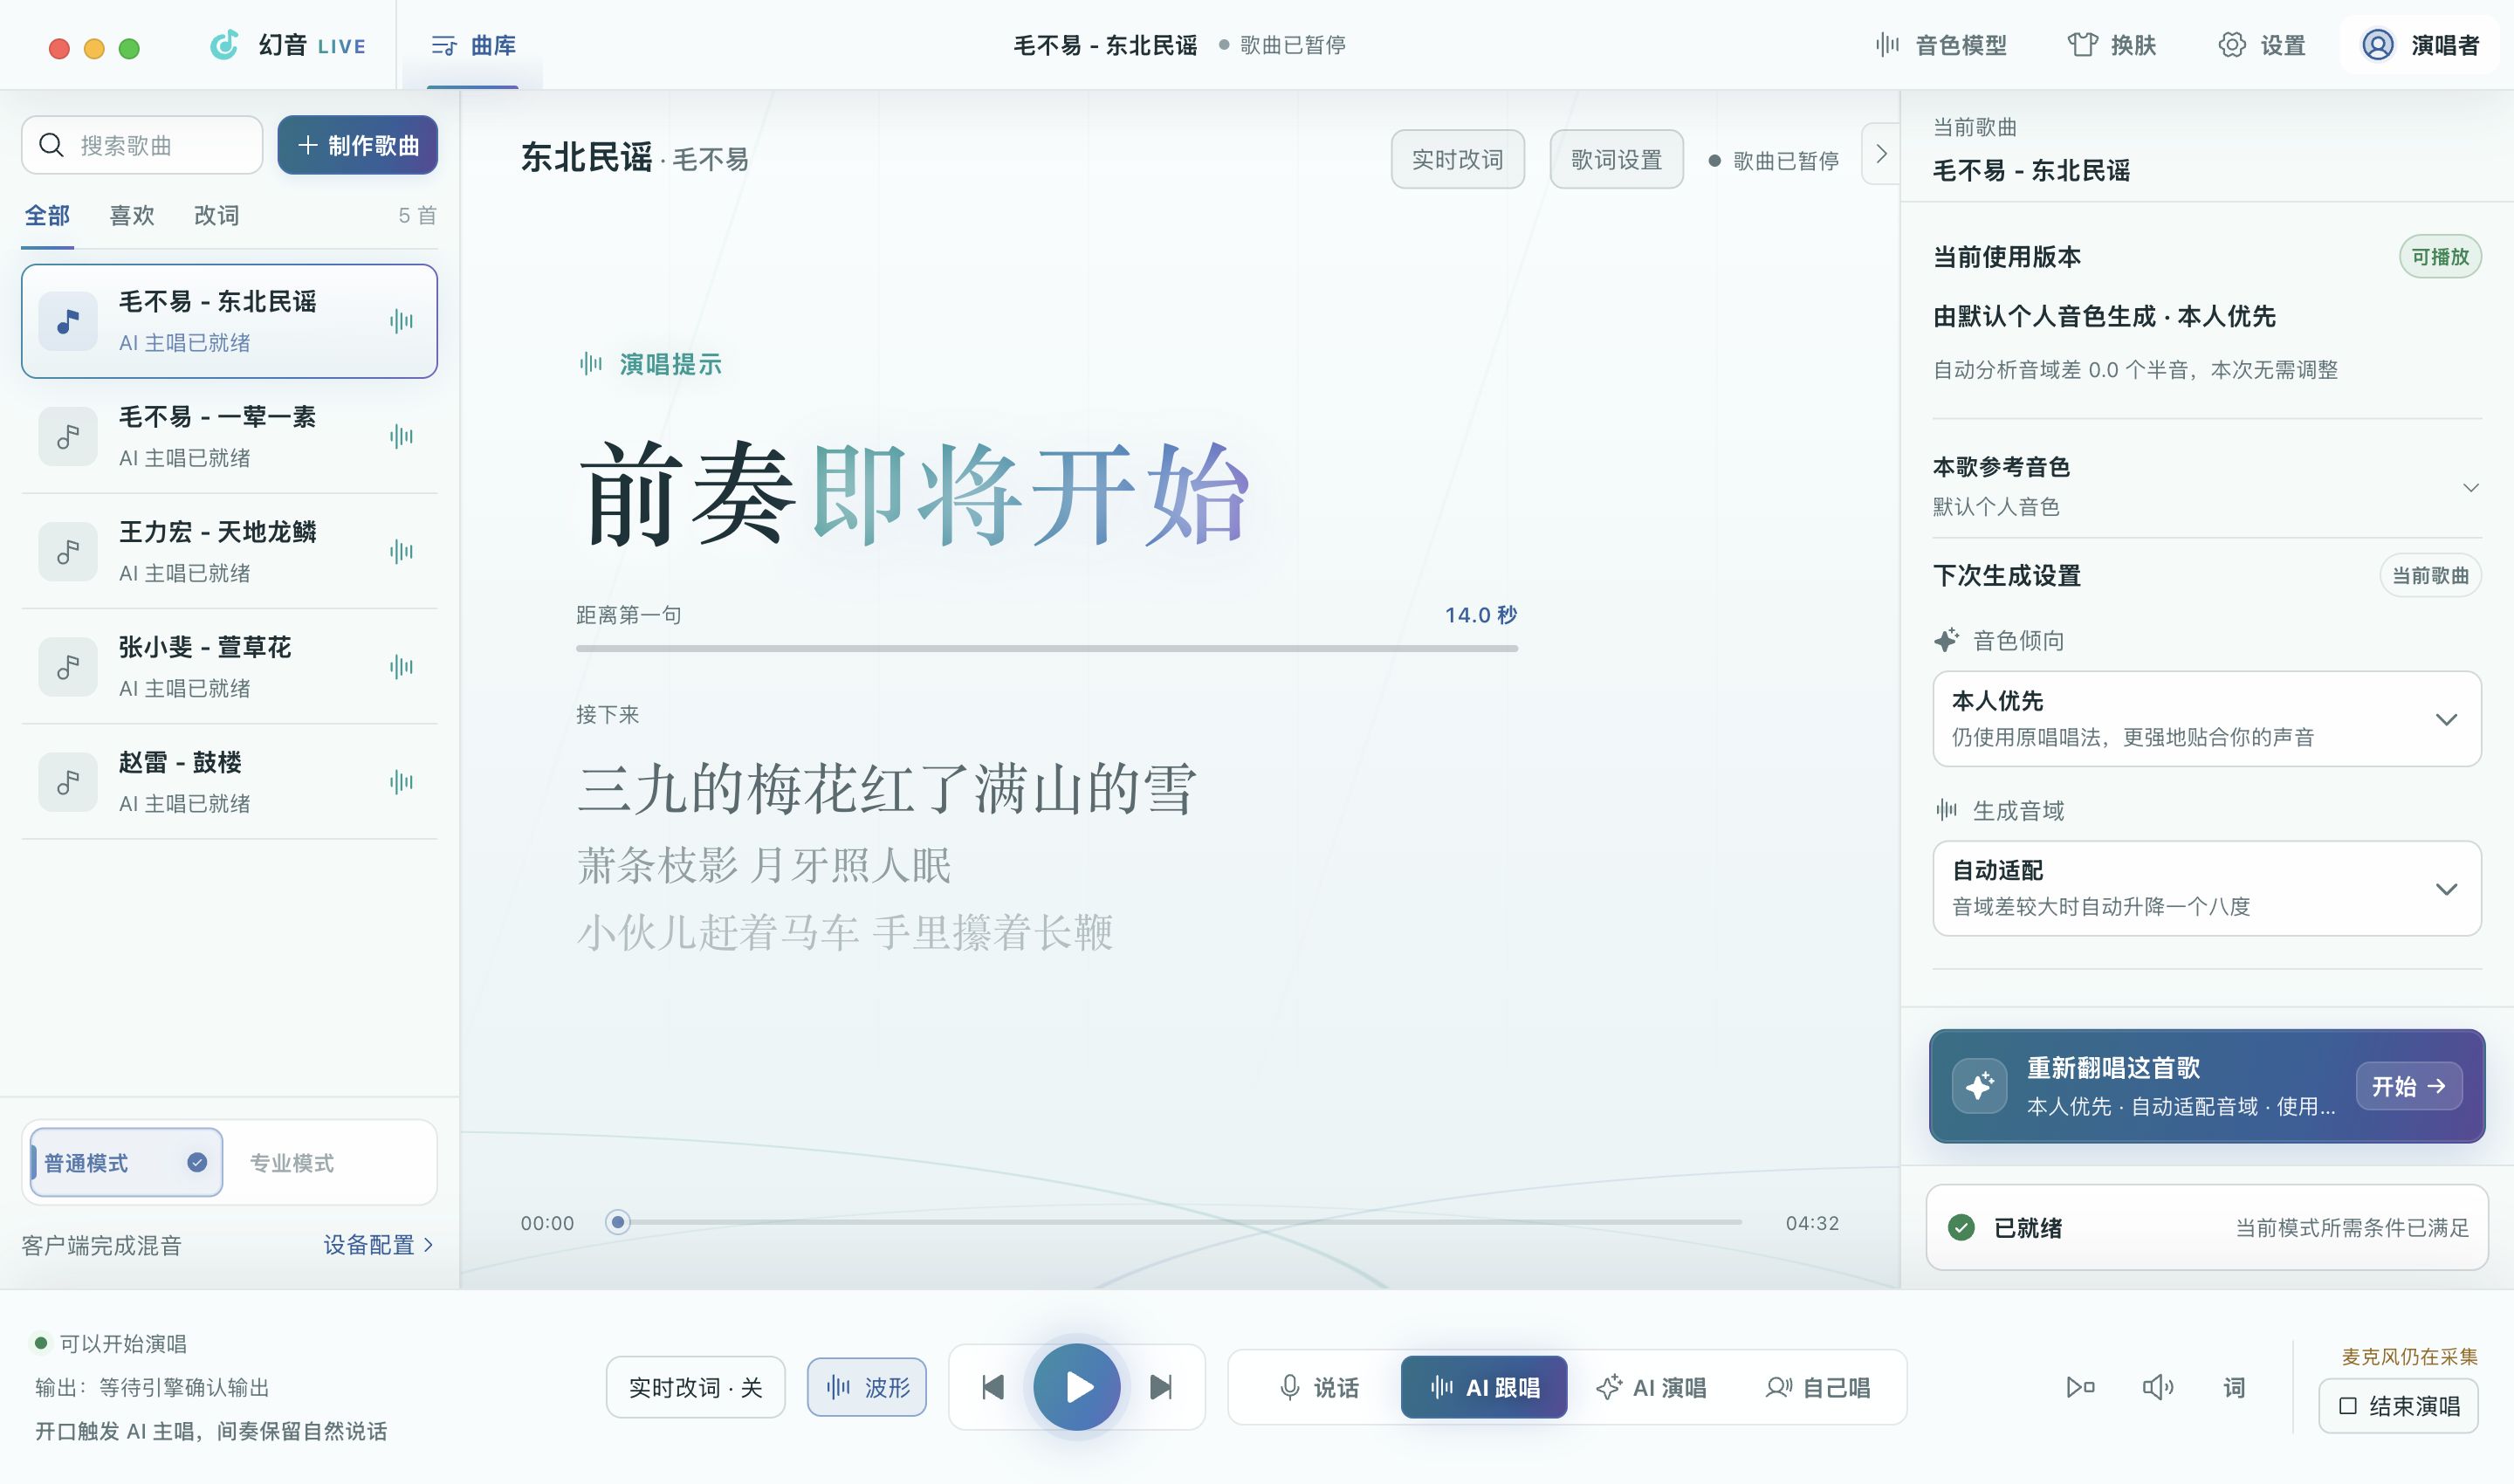
Task: Play the paused song
Action: [1077, 1387]
